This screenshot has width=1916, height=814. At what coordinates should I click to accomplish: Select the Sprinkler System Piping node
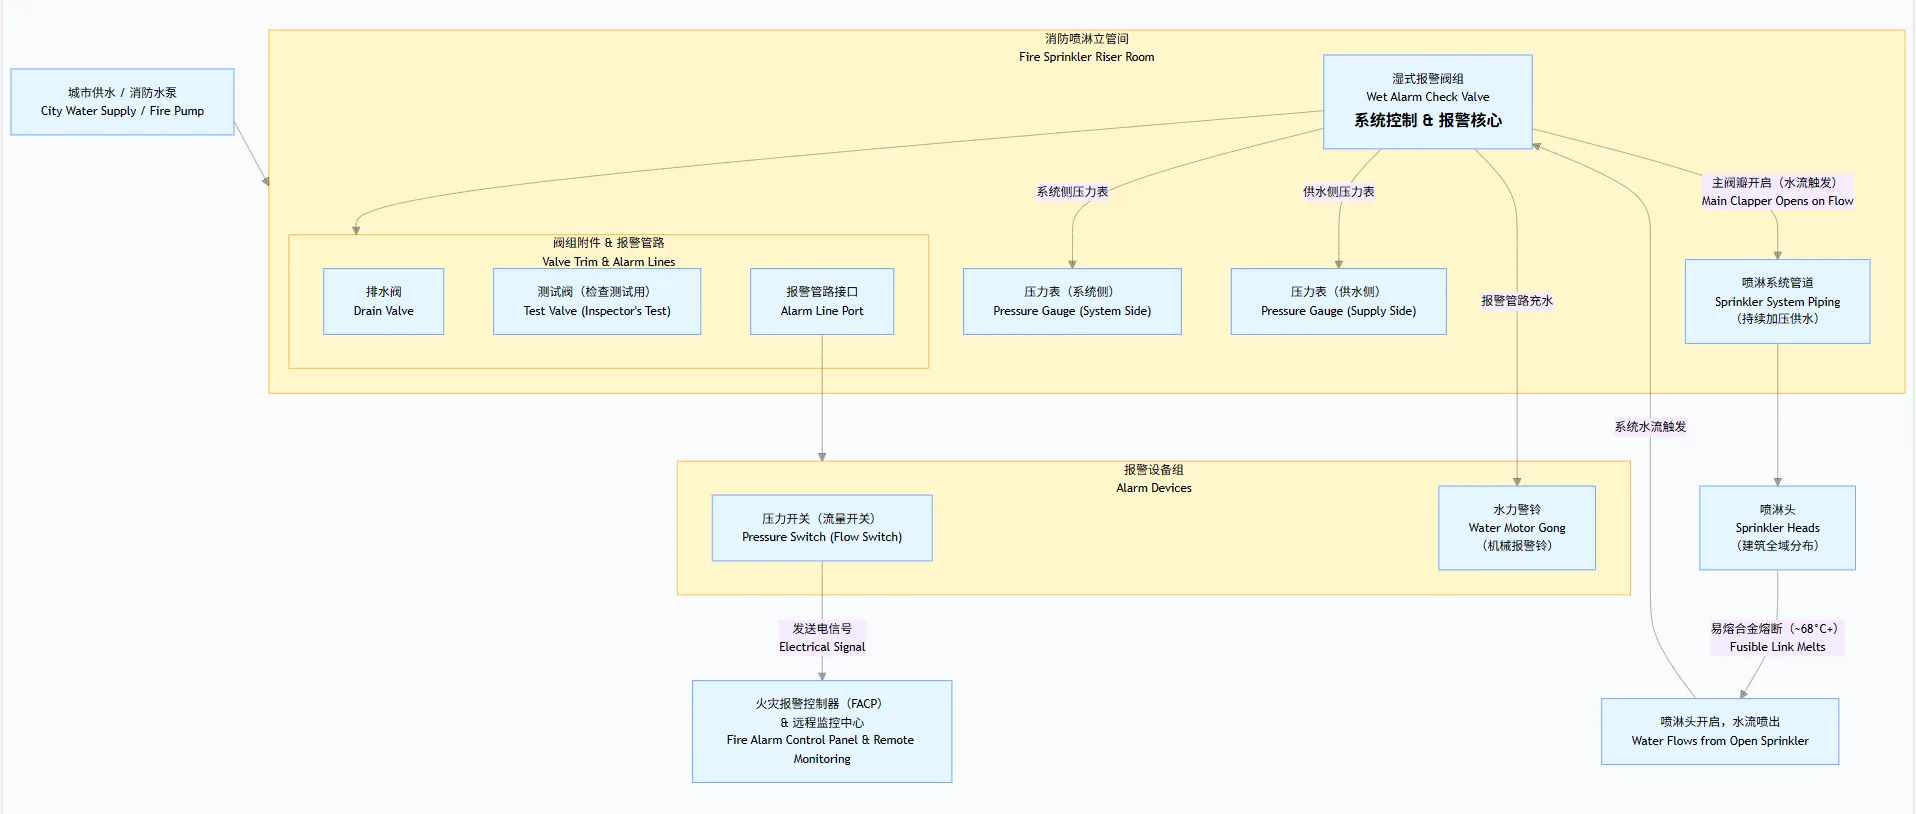coord(1777,301)
